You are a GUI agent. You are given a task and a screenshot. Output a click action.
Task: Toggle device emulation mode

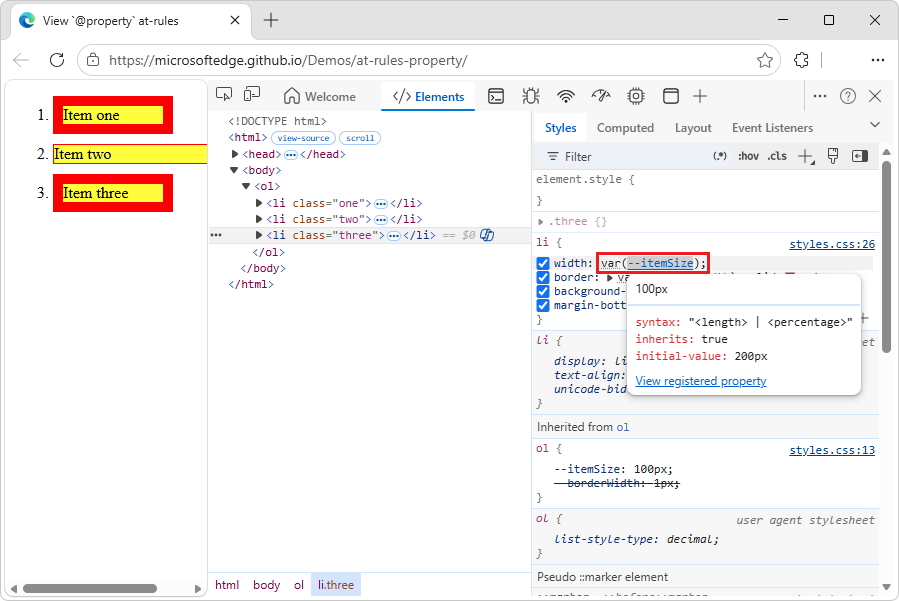(252, 95)
